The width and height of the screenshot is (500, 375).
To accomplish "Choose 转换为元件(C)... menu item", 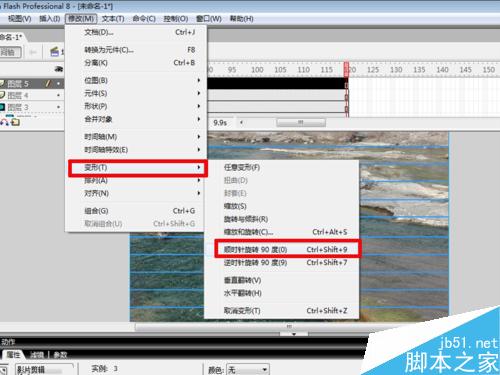I will tap(136, 50).
